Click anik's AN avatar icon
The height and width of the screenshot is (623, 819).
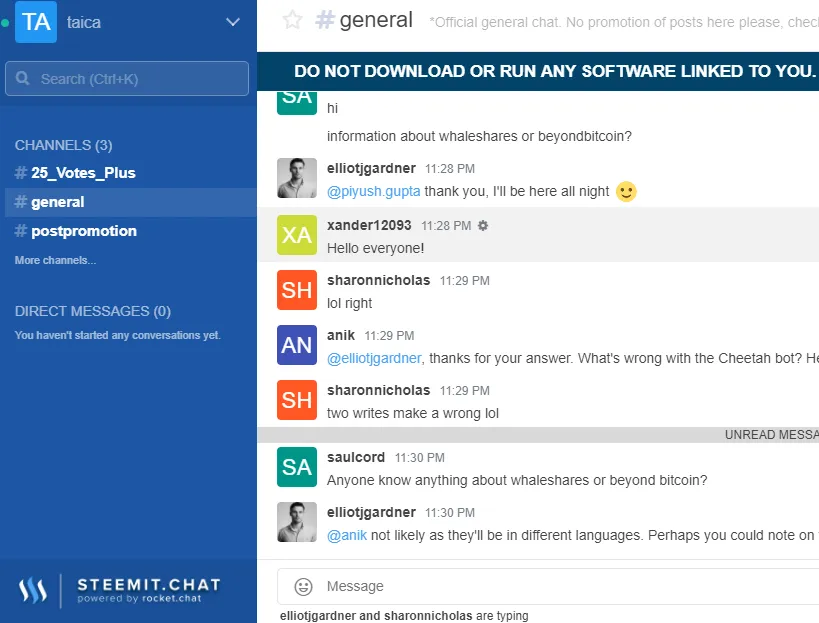point(297,345)
